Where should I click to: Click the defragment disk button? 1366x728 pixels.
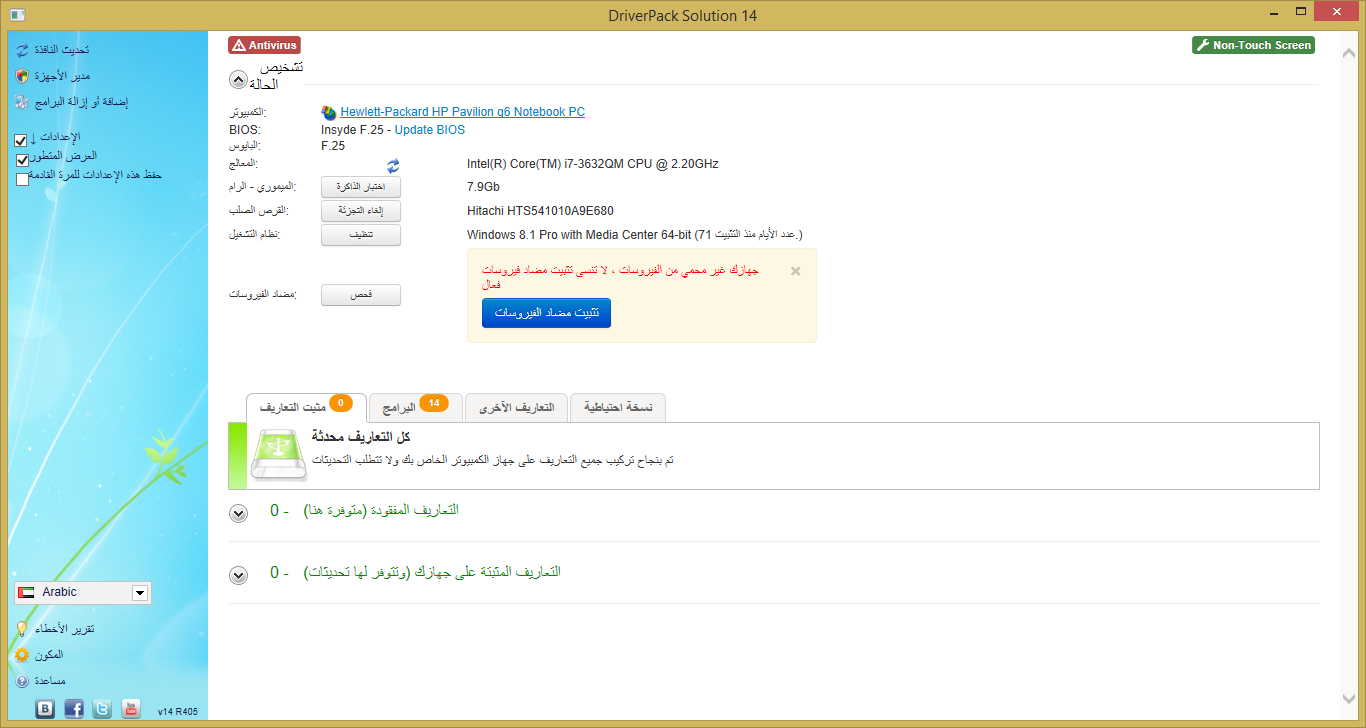point(361,211)
